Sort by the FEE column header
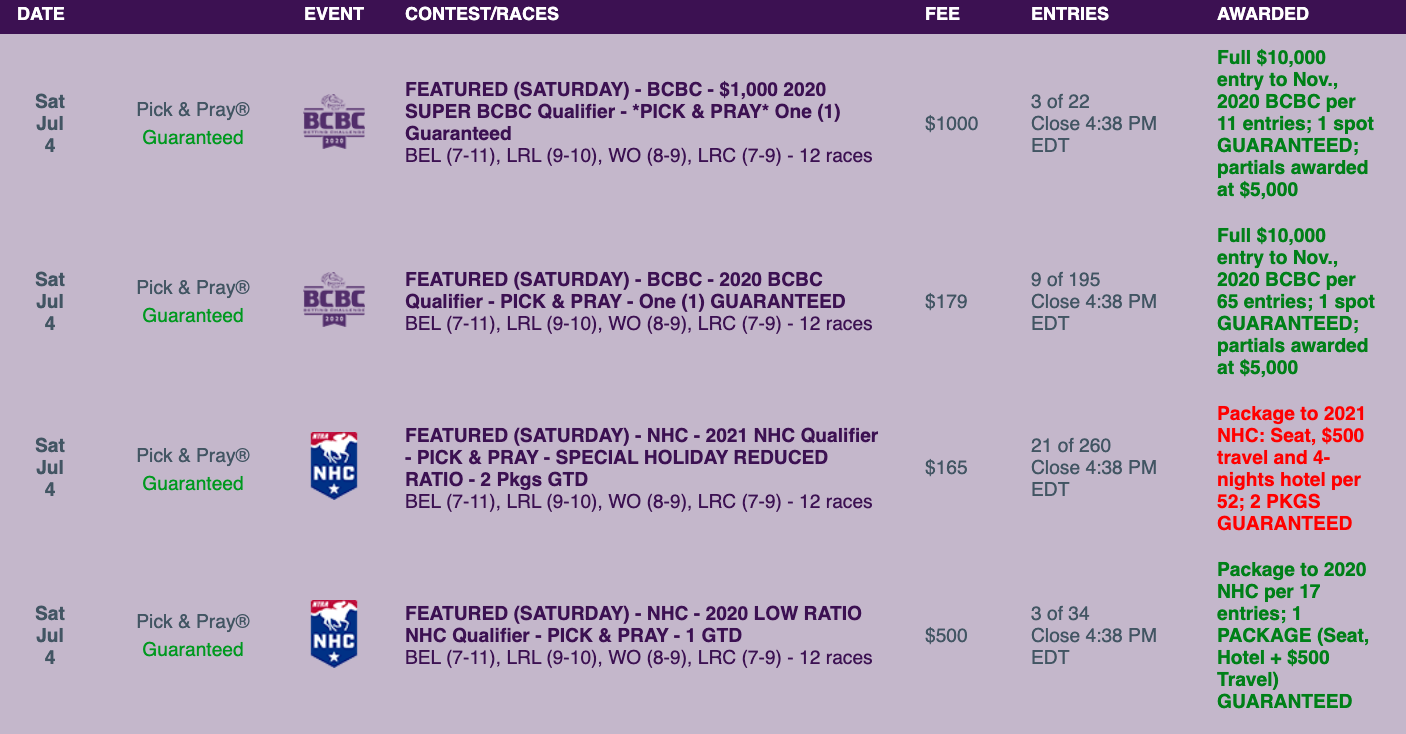 [x=942, y=14]
